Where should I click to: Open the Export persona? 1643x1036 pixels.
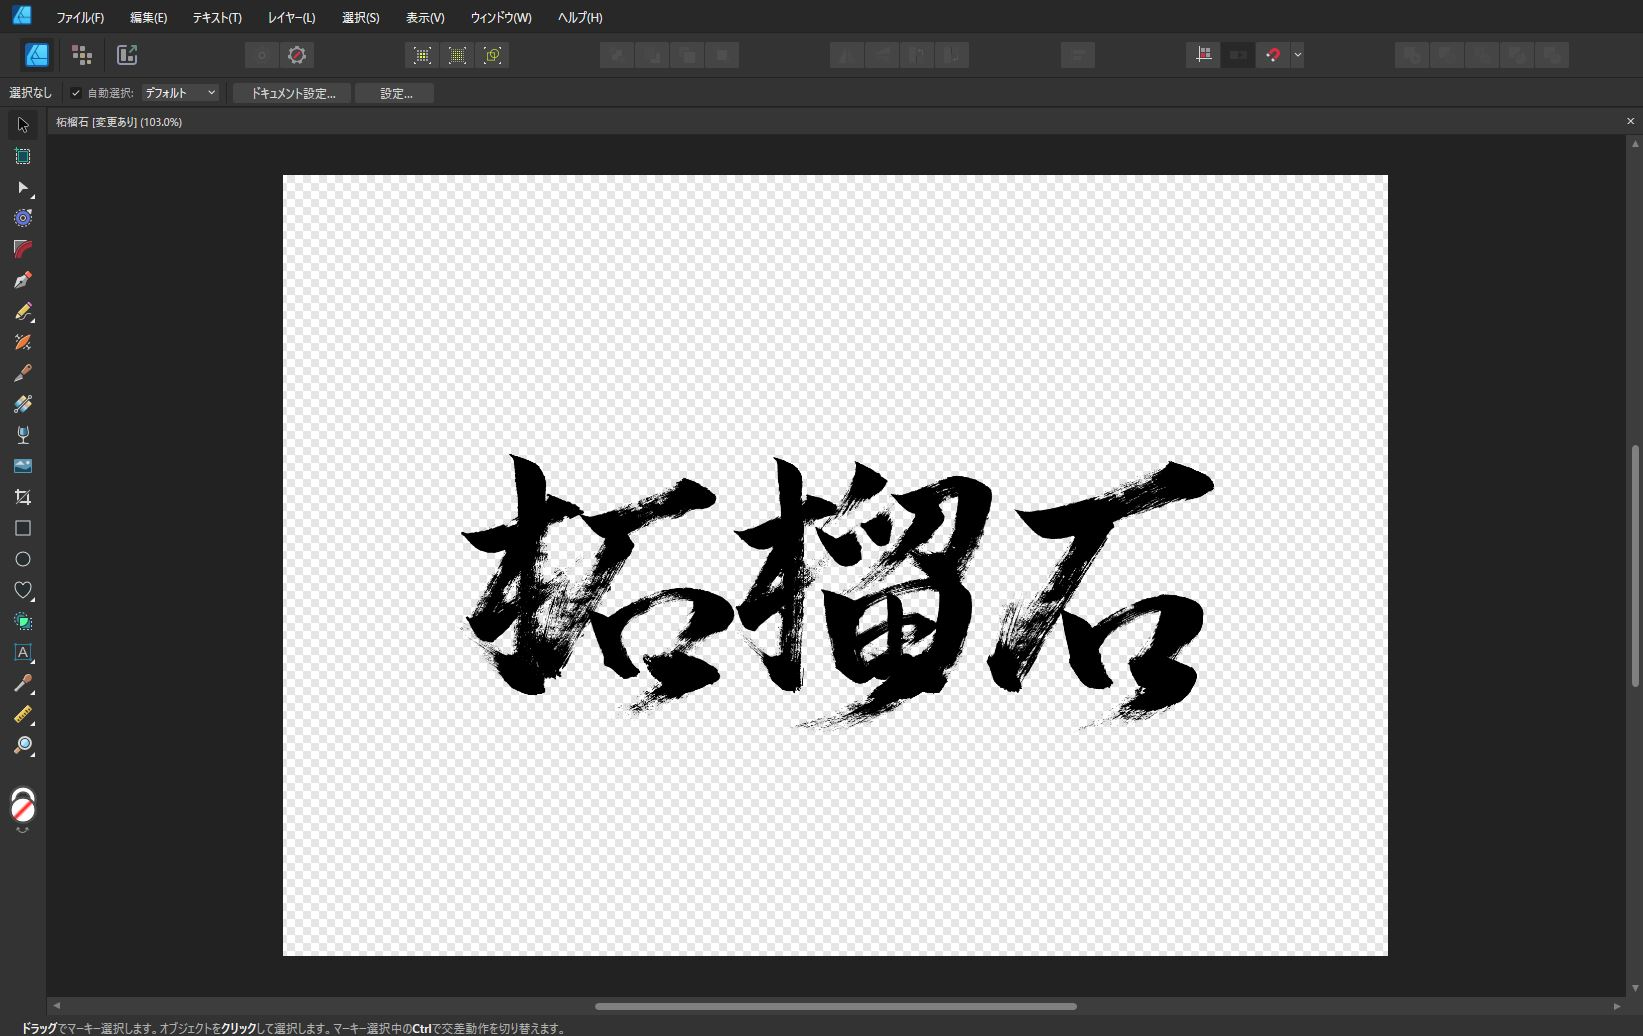pos(127,55)
